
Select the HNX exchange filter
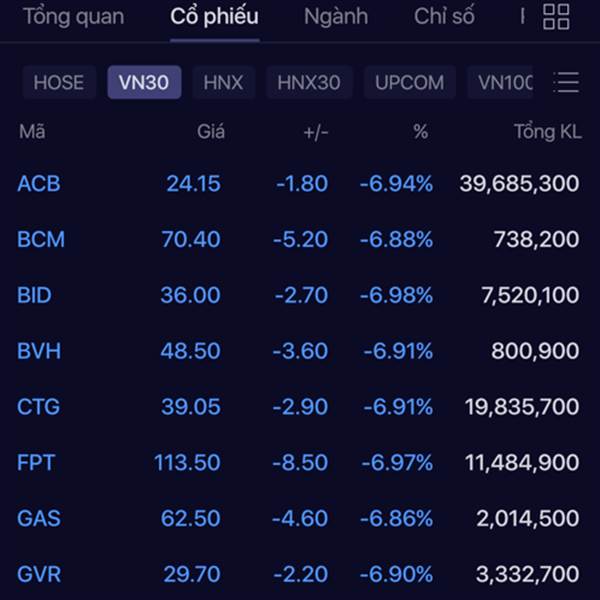coord(223,82)
